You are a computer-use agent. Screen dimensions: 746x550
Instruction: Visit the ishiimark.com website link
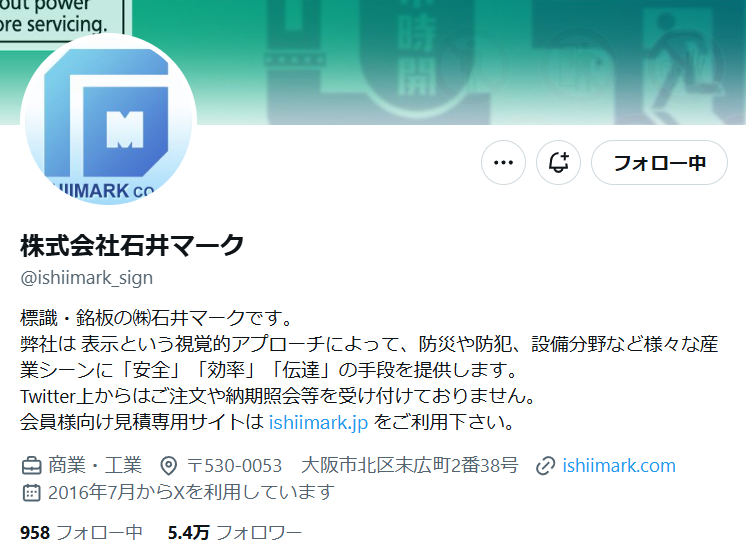tap(619, 465)
